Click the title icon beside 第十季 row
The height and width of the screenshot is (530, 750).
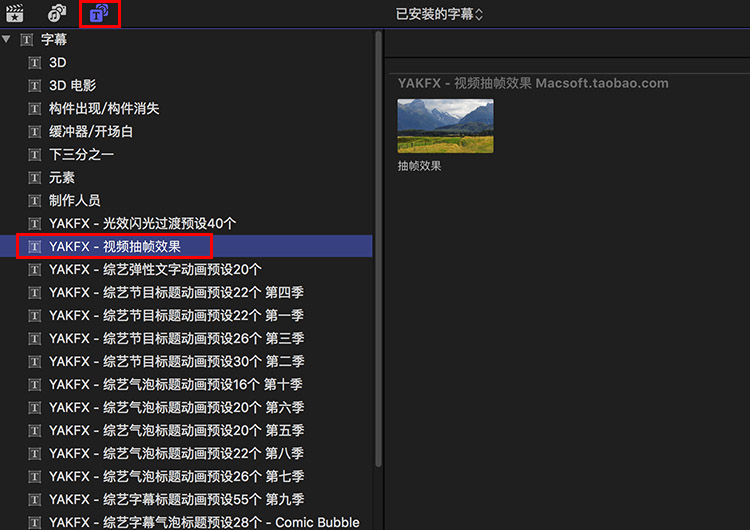pos(34,385)
